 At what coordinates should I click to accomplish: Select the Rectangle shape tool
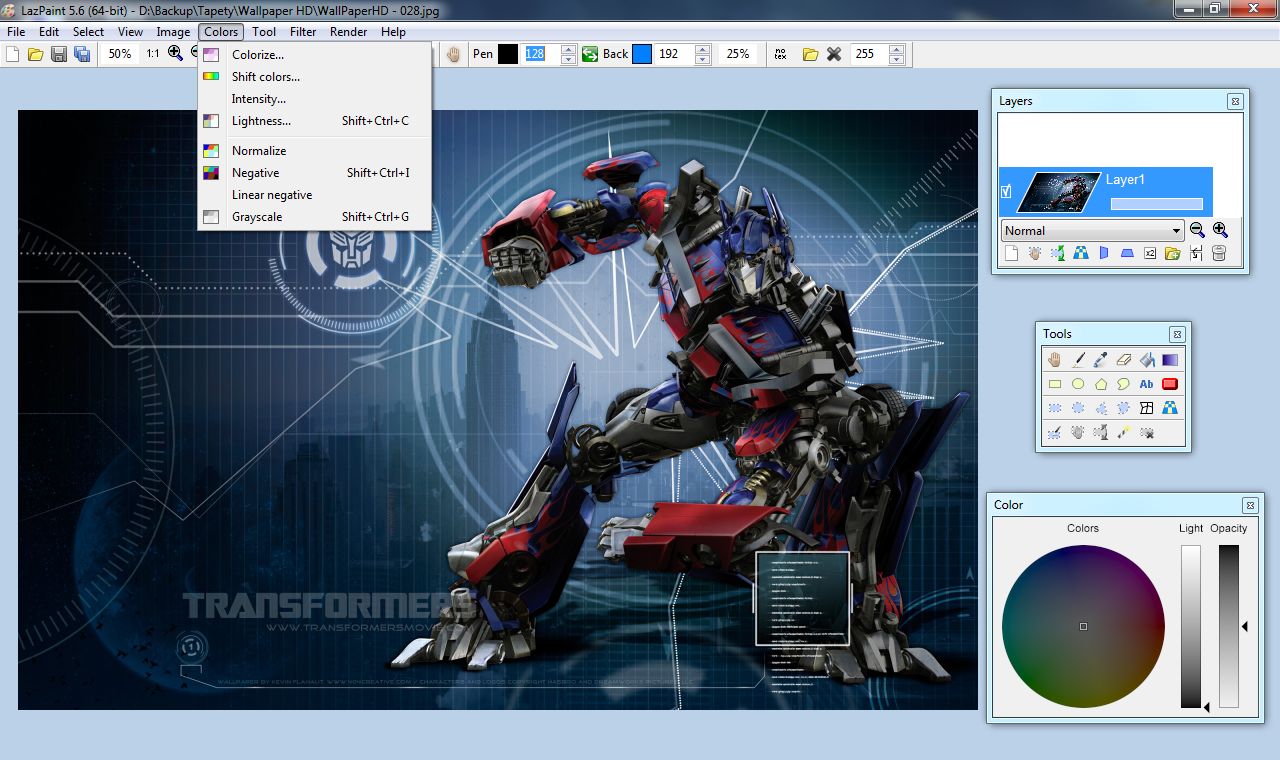[1055, 384]
